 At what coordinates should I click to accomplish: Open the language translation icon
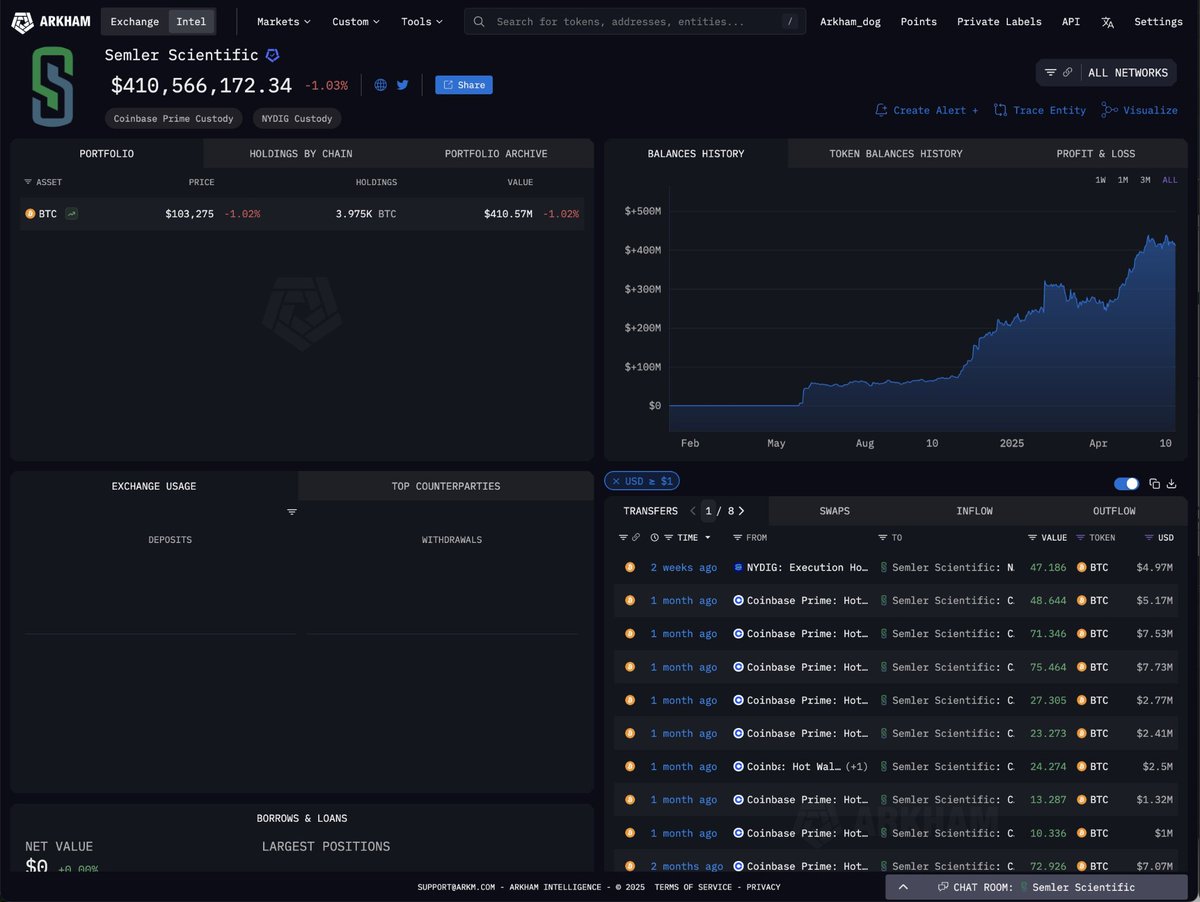tap(1107, 21)
